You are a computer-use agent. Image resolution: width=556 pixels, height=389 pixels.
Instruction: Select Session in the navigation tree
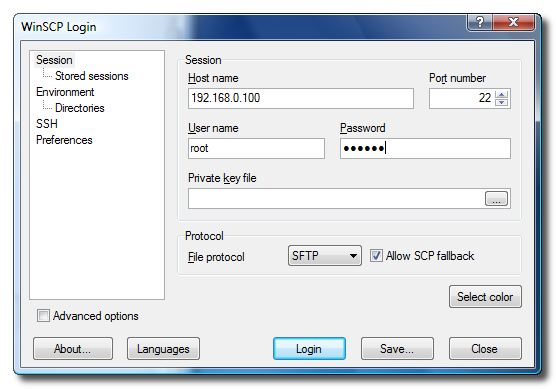tap(54, 60)
